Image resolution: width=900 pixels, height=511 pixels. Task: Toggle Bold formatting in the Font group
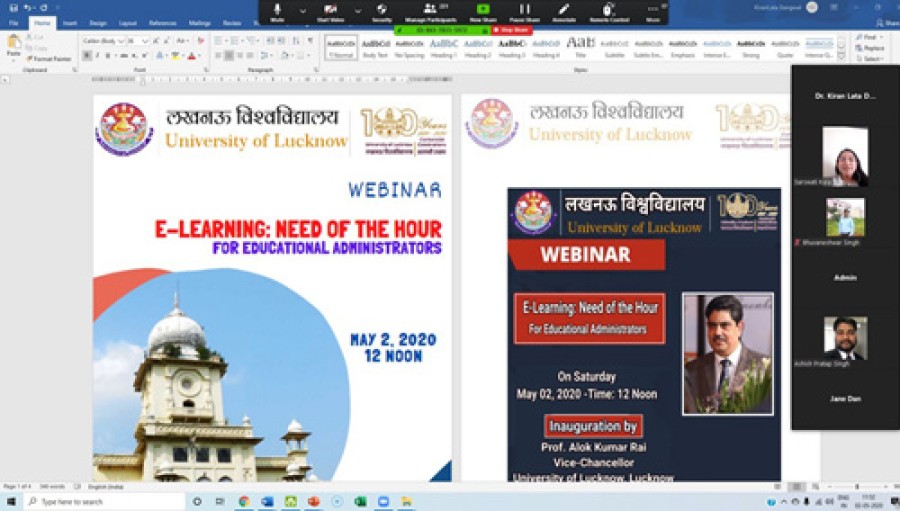click(x=87, y=55)
